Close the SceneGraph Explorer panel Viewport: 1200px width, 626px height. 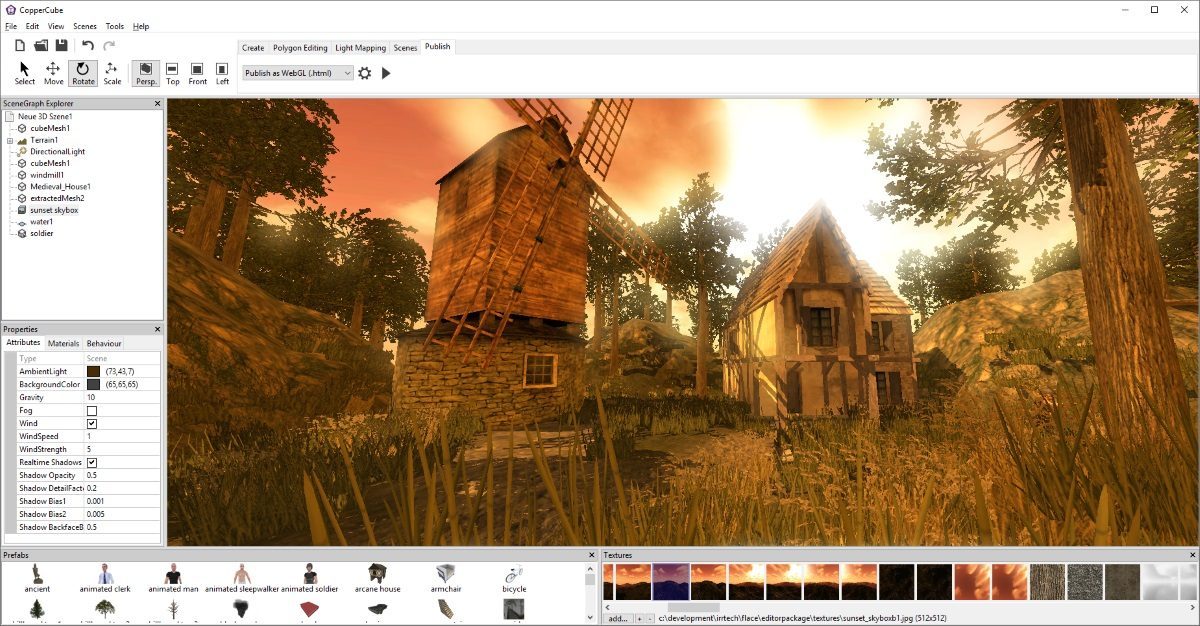(x=157, y=103)
